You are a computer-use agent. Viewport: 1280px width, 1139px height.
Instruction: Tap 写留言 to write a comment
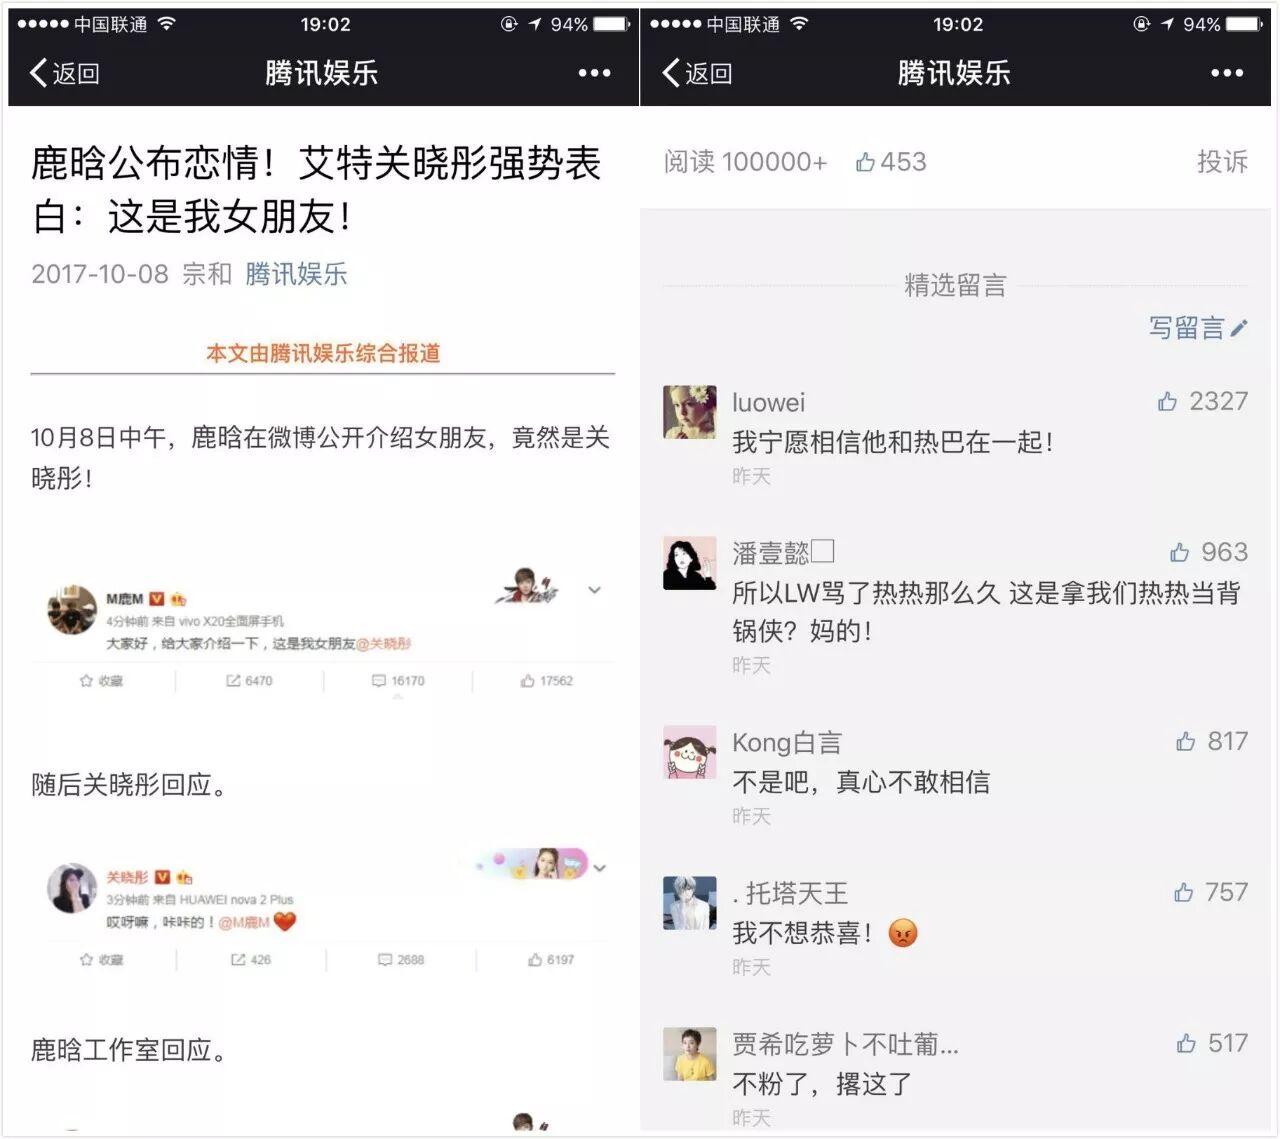[1197, 328]
